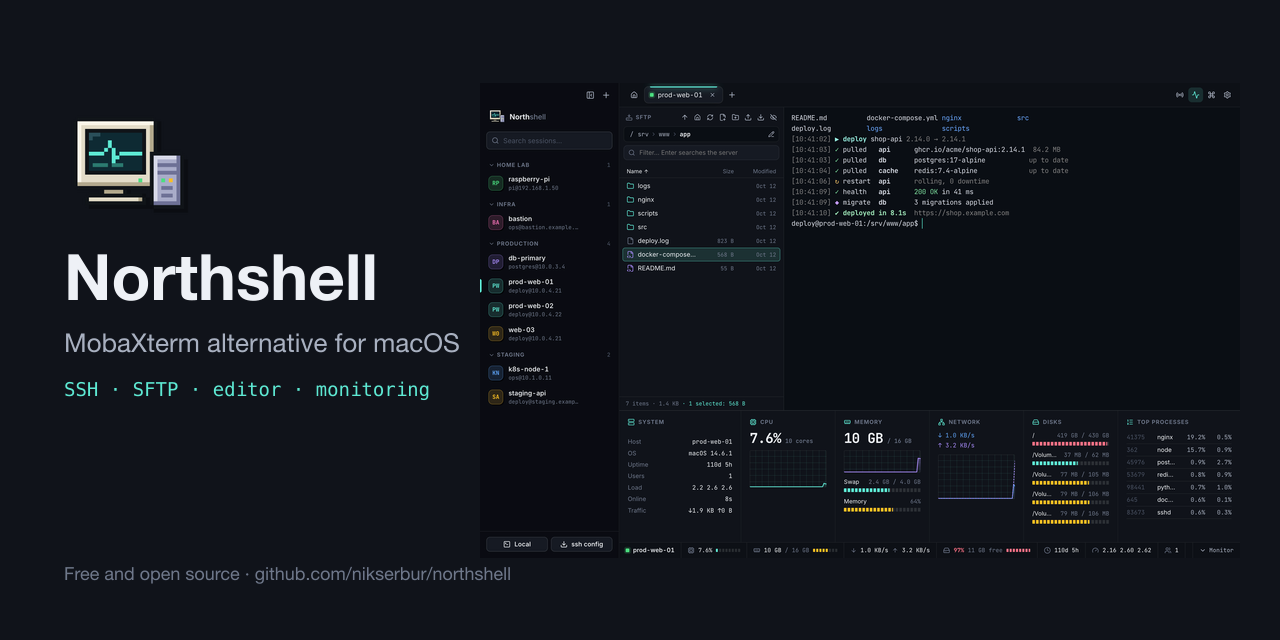Collapse the Monitor panel from status bar
Image resolution: width=1280 pixels, height=640 pixels.
(1217, 550)
